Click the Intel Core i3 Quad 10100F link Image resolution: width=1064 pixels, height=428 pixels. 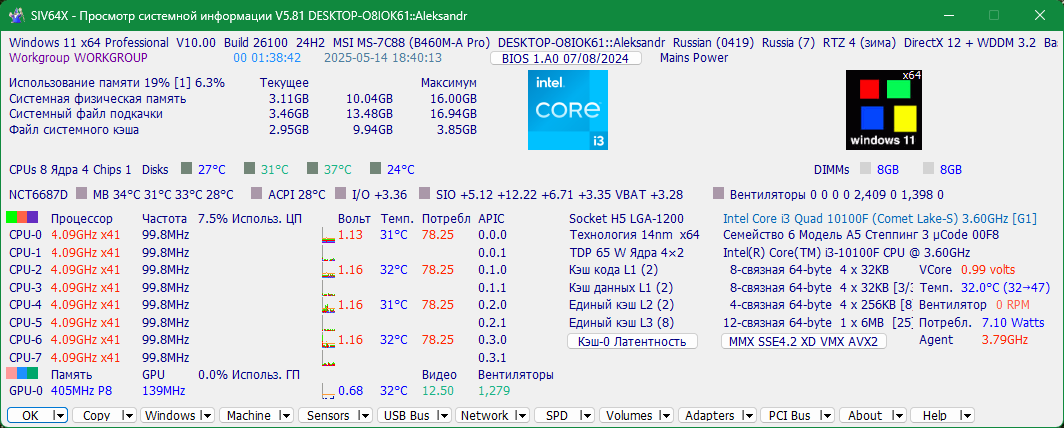(x=813, y=218)
